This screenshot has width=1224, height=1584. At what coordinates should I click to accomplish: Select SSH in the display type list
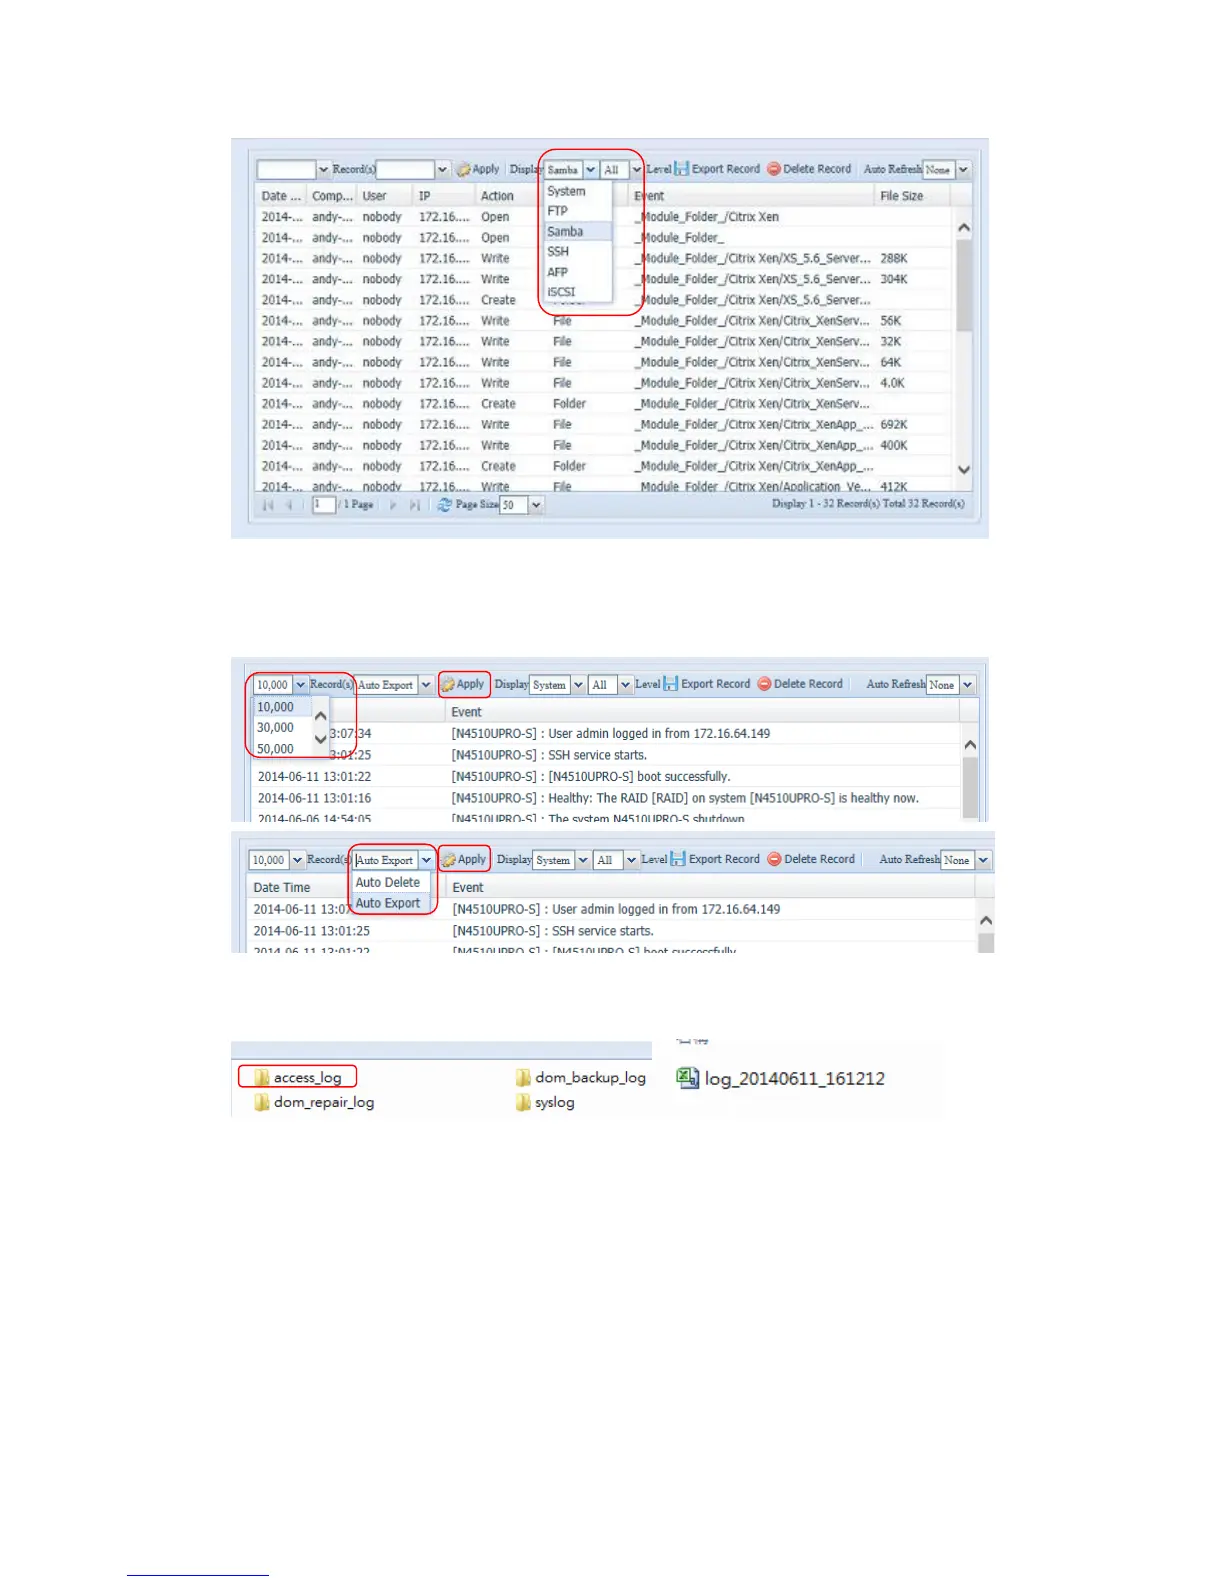tap(578, 252)
